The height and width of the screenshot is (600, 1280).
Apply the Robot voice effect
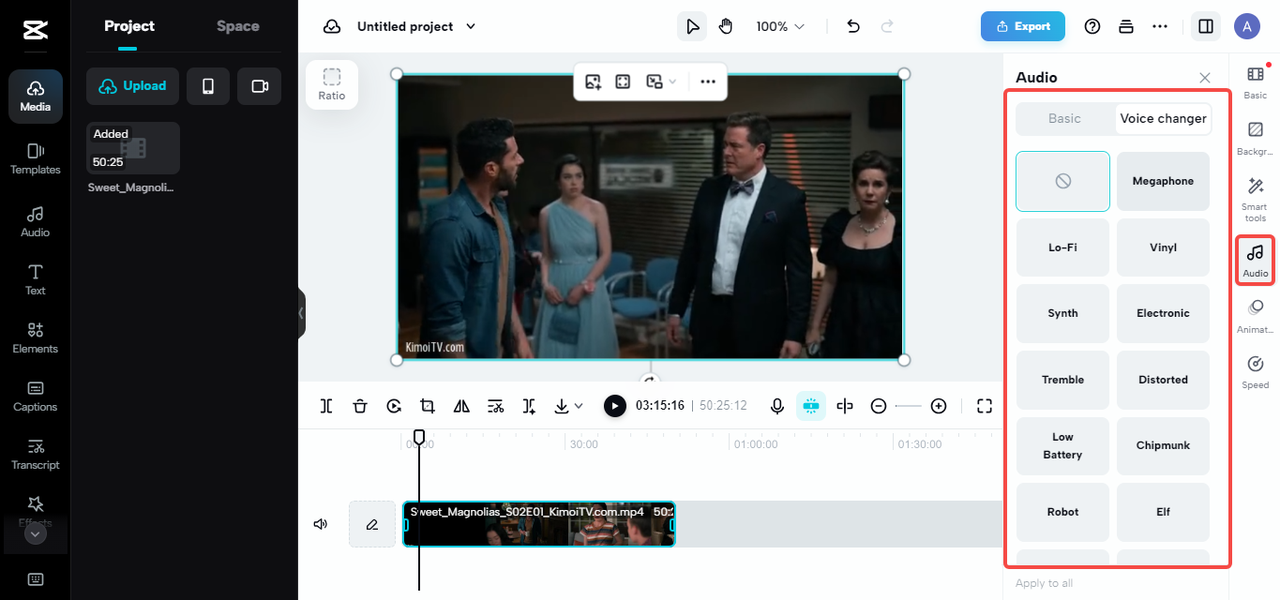pyautogui.click(x=1062, y=511)
